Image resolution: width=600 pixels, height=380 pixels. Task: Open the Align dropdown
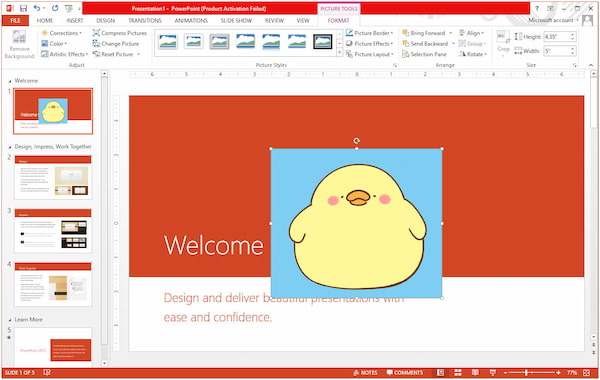pos(471,33)
